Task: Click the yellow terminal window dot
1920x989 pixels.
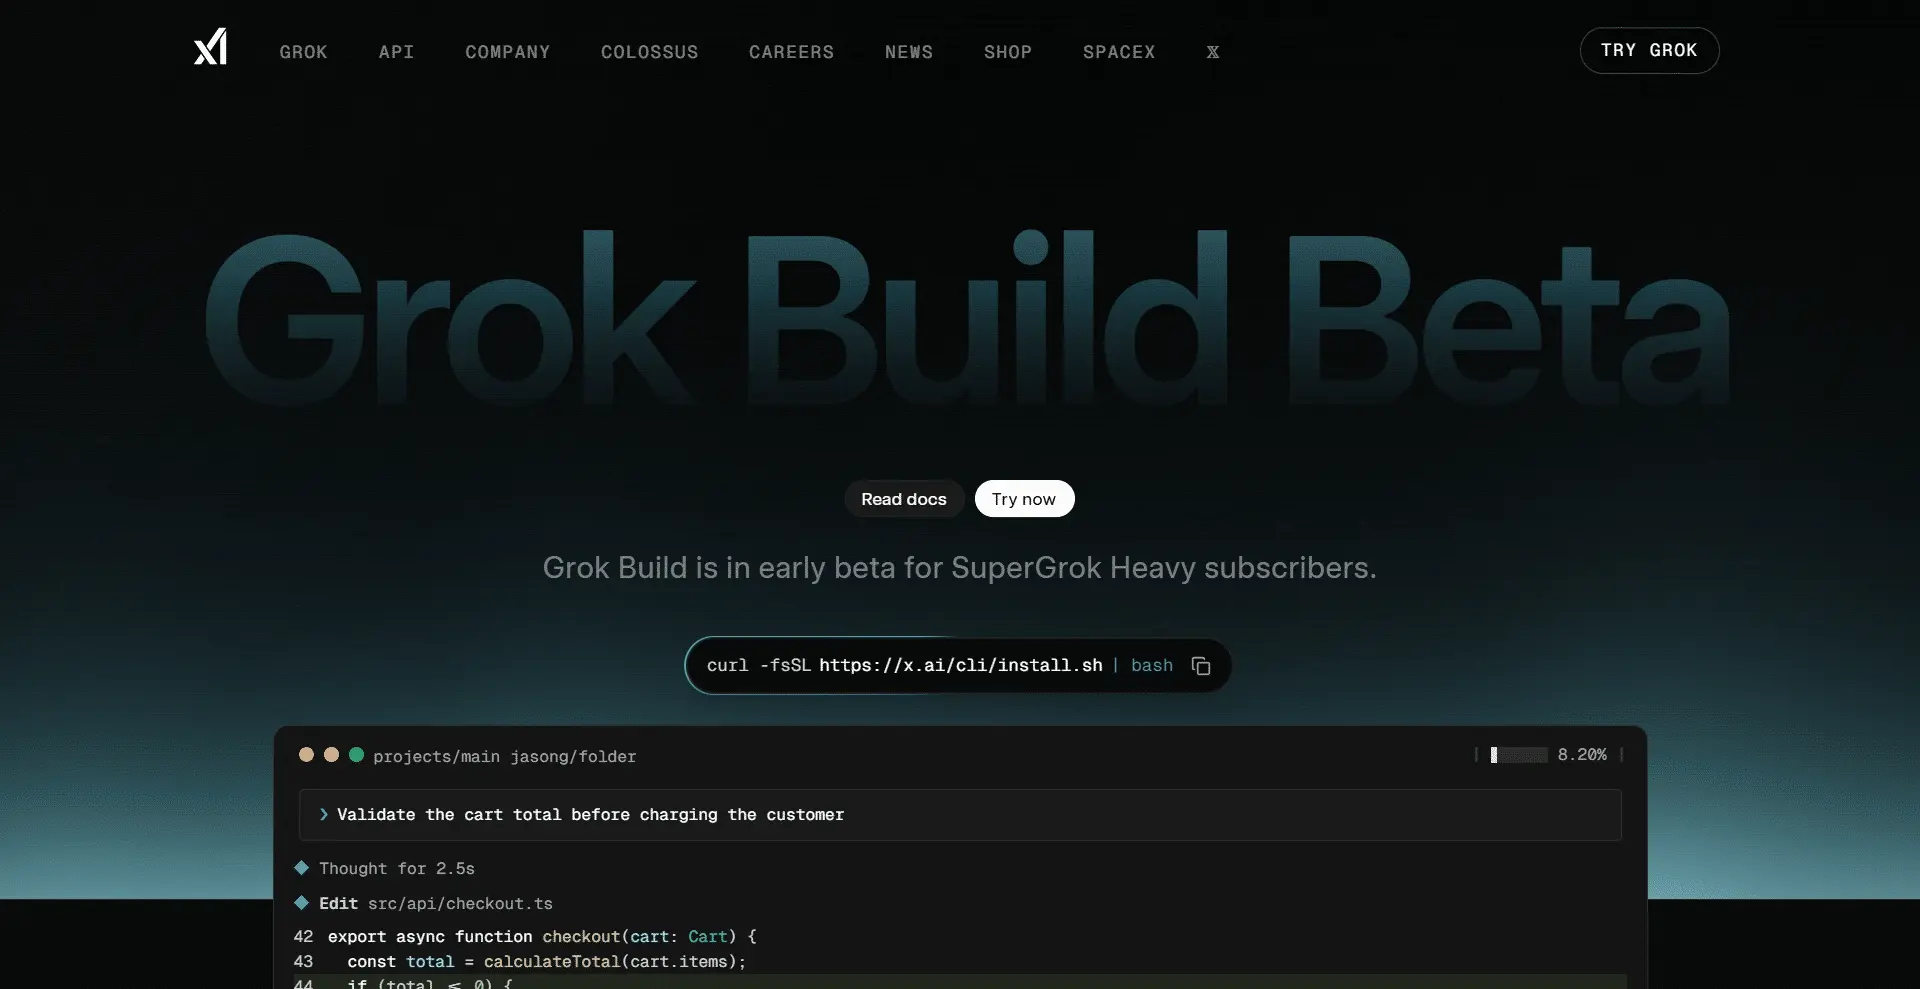Action: point(331,755)
